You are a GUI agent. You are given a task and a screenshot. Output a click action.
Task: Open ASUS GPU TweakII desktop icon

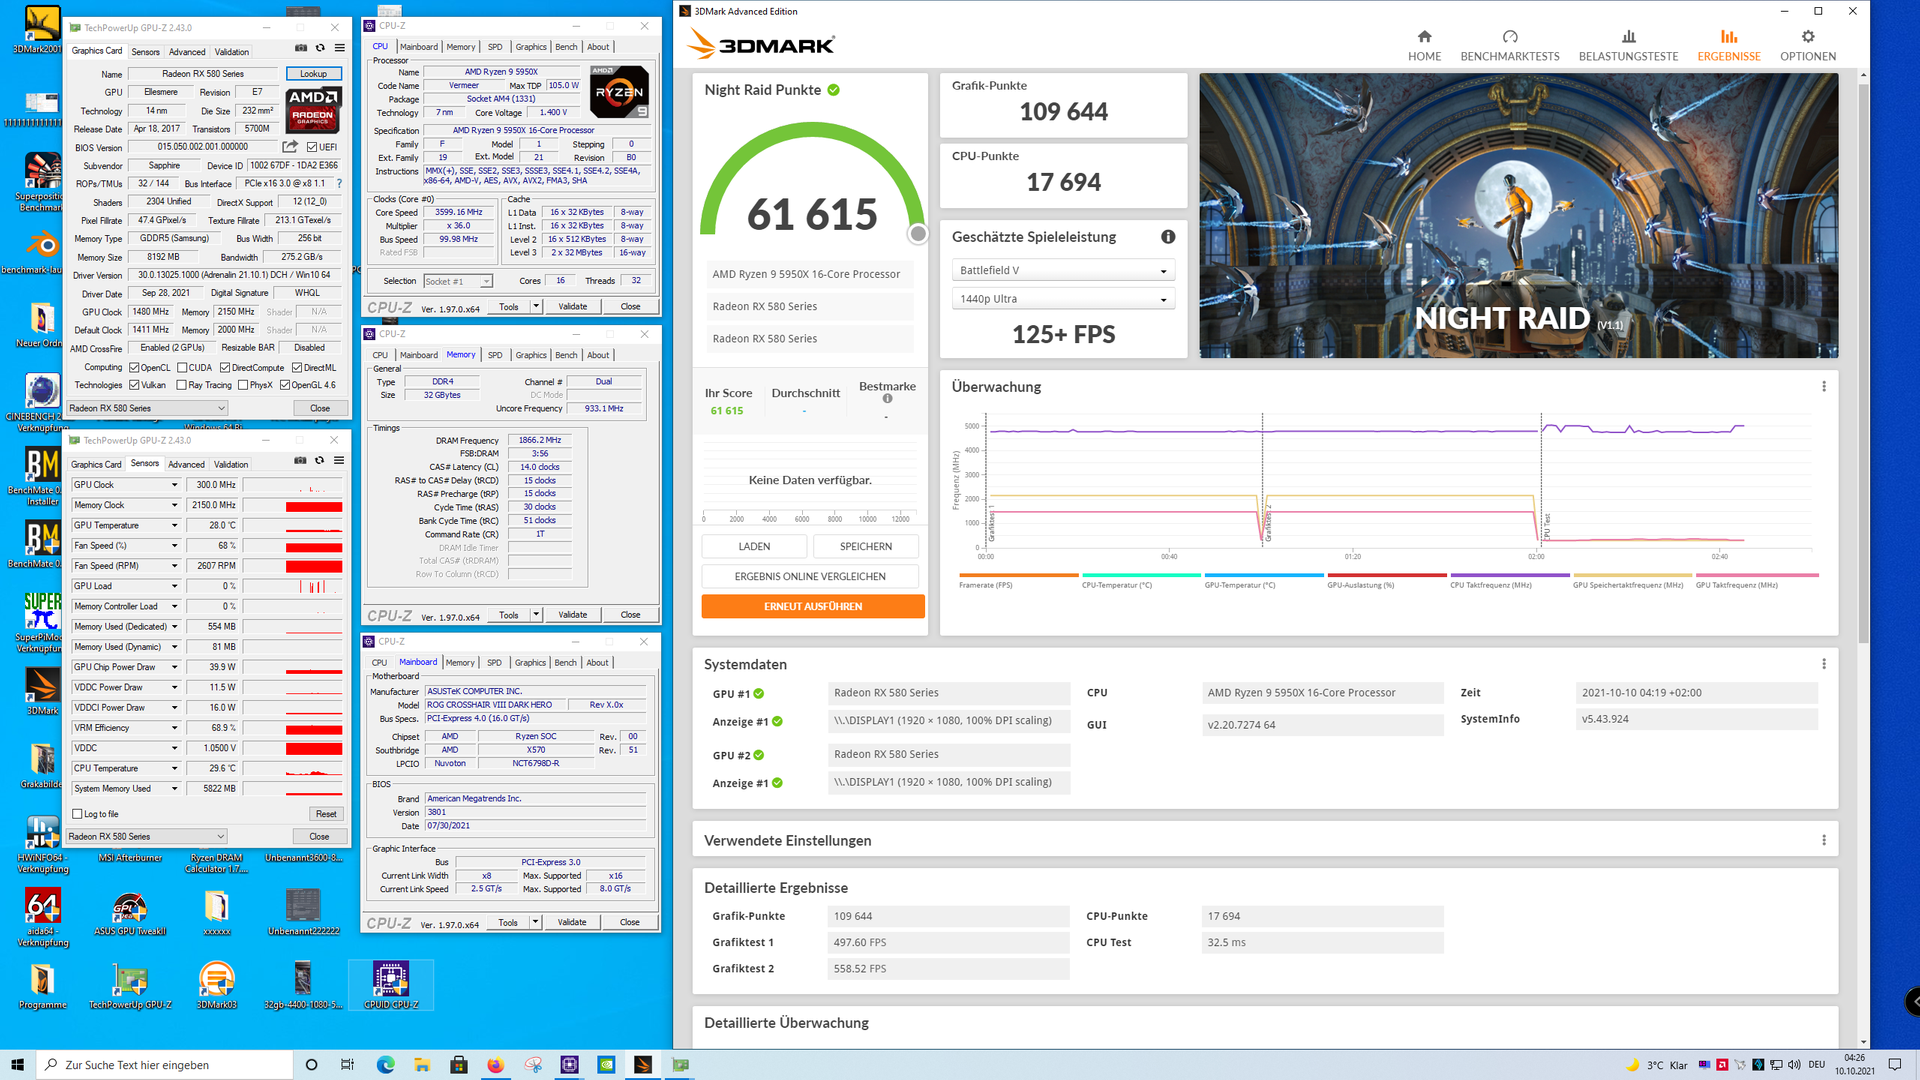click(130, 914)
